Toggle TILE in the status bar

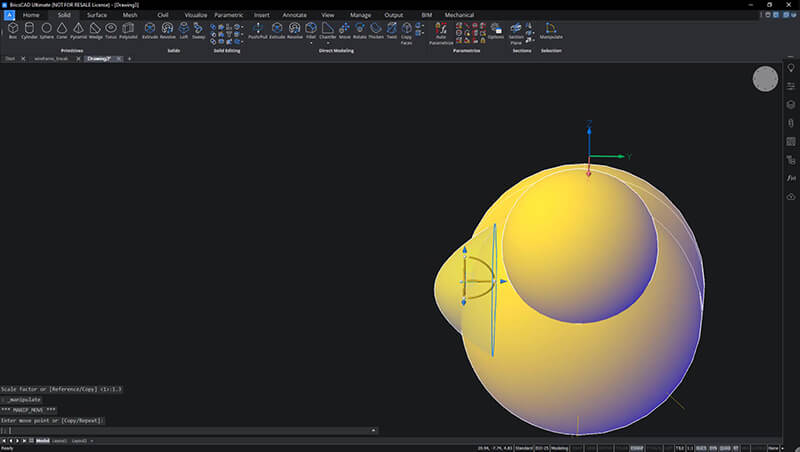680,448
